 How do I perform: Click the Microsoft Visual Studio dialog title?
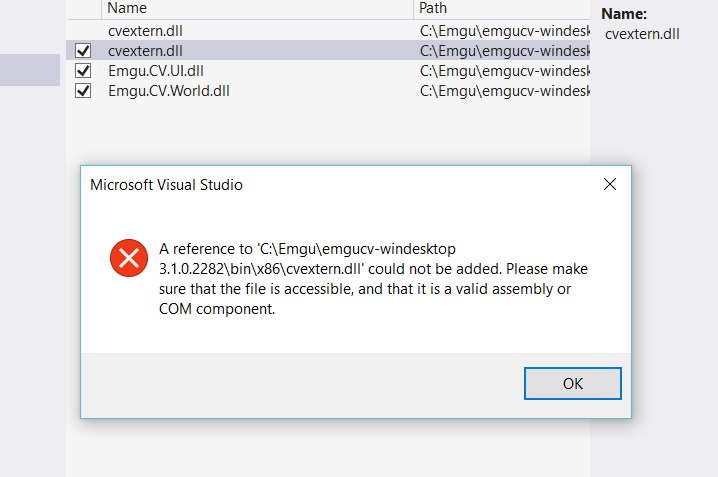coord(166,185)
